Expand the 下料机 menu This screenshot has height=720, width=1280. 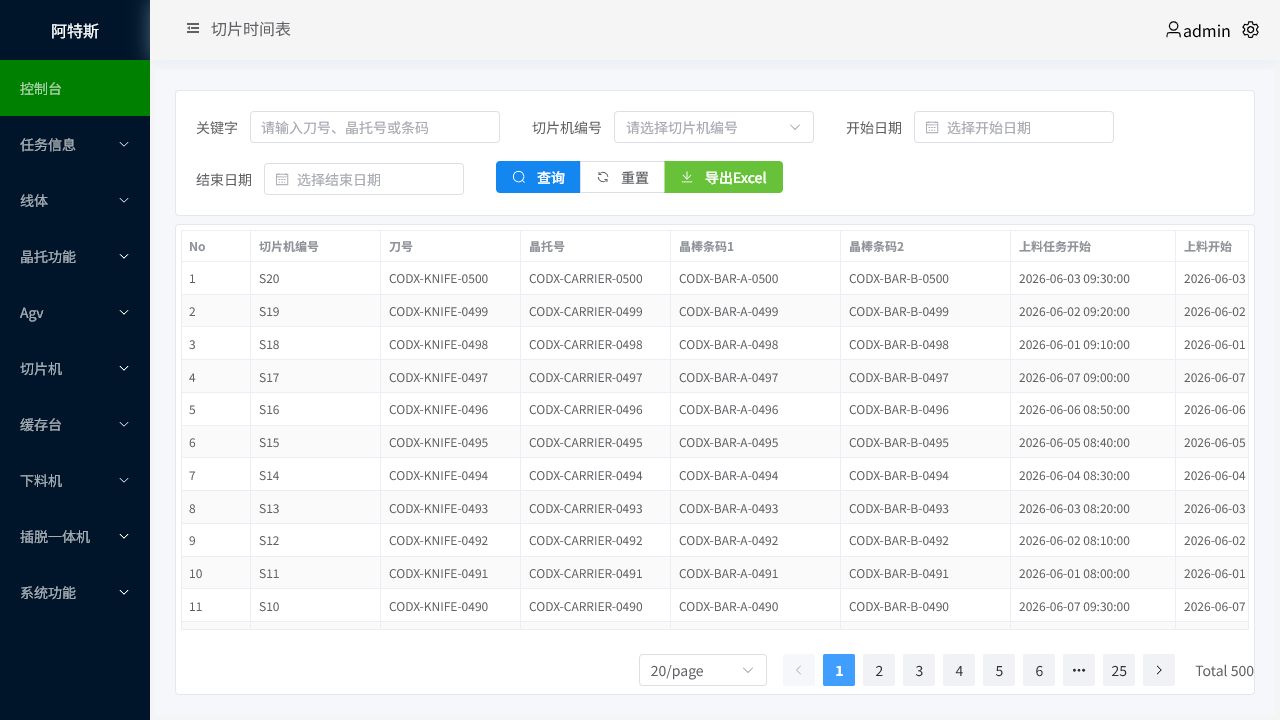pos(75,480)
